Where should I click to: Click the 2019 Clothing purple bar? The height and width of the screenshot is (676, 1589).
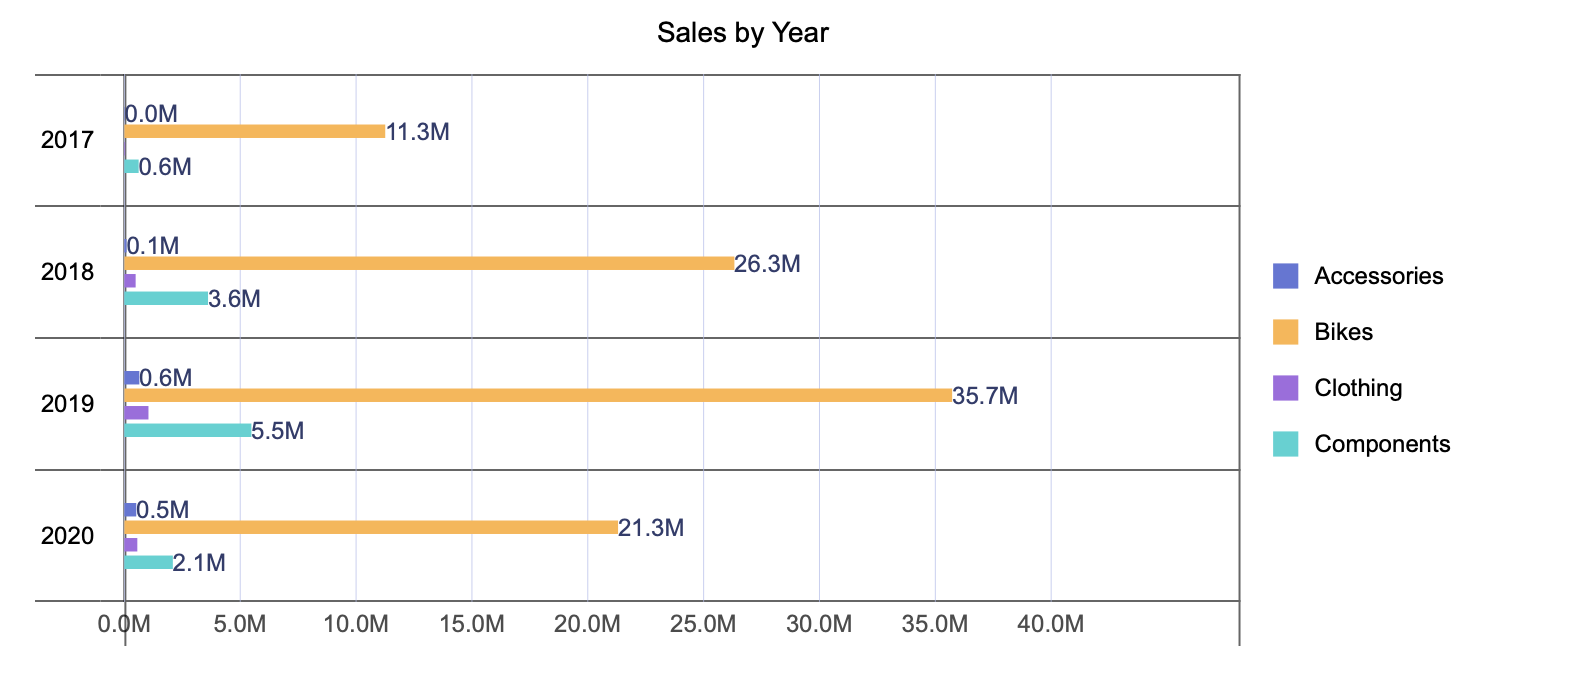tap(137, 413)
